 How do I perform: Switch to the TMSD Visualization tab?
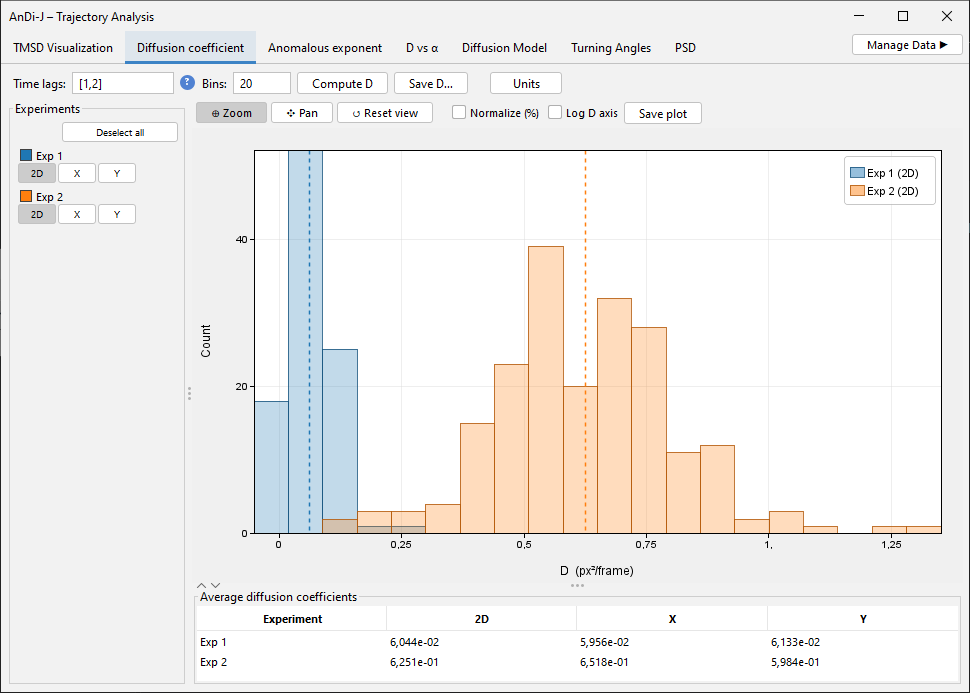click(x=63, y=48)
